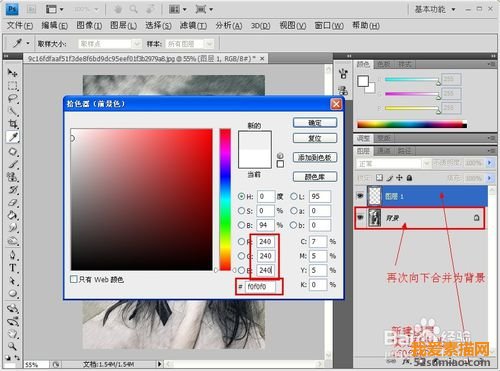Select the Paint Bucket tool
The image size is (500, 371).
point(13,215)
